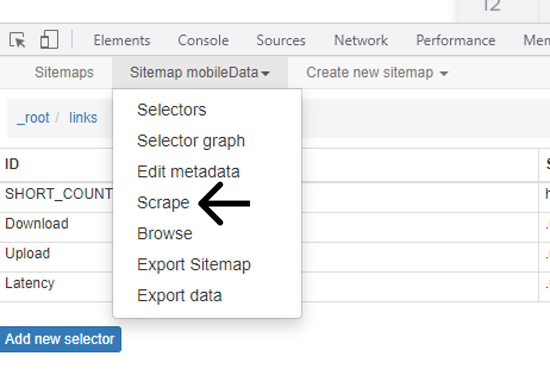Choose Browse from the sitemap menu
Screen dimensions: 550x375
pos(165,233)
